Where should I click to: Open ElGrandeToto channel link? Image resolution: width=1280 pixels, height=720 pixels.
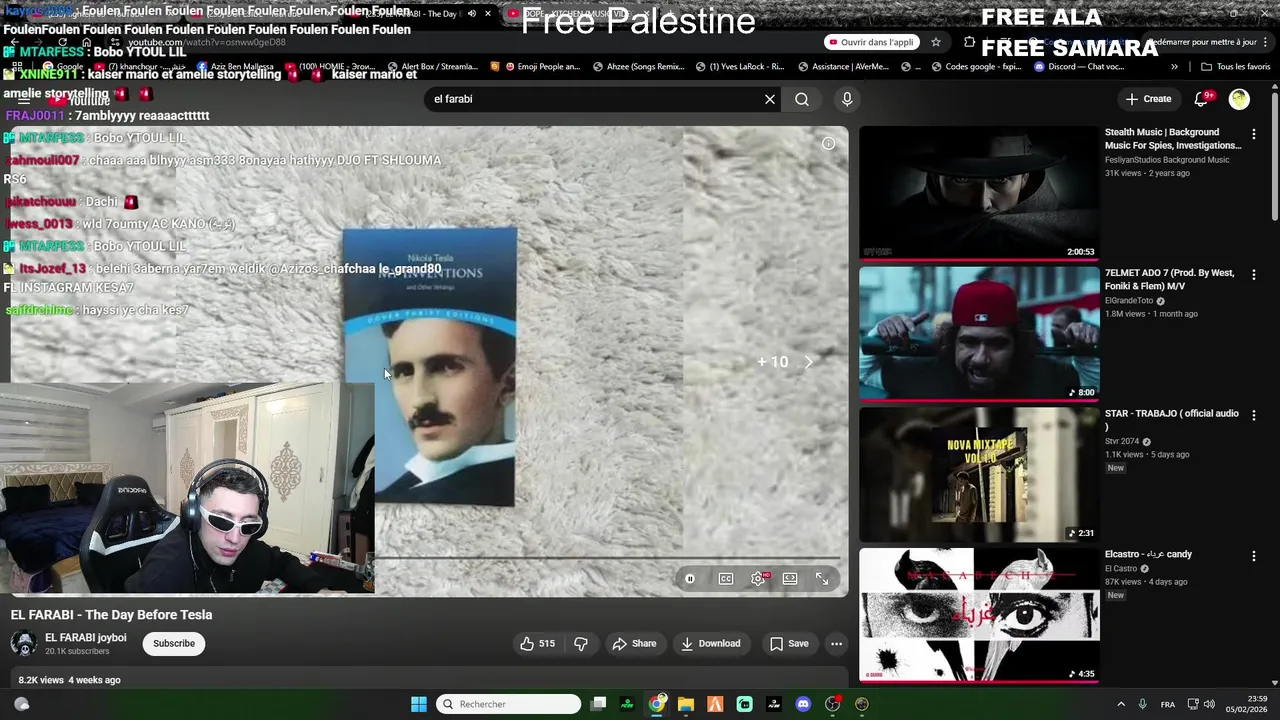(x=1130, y=300)
